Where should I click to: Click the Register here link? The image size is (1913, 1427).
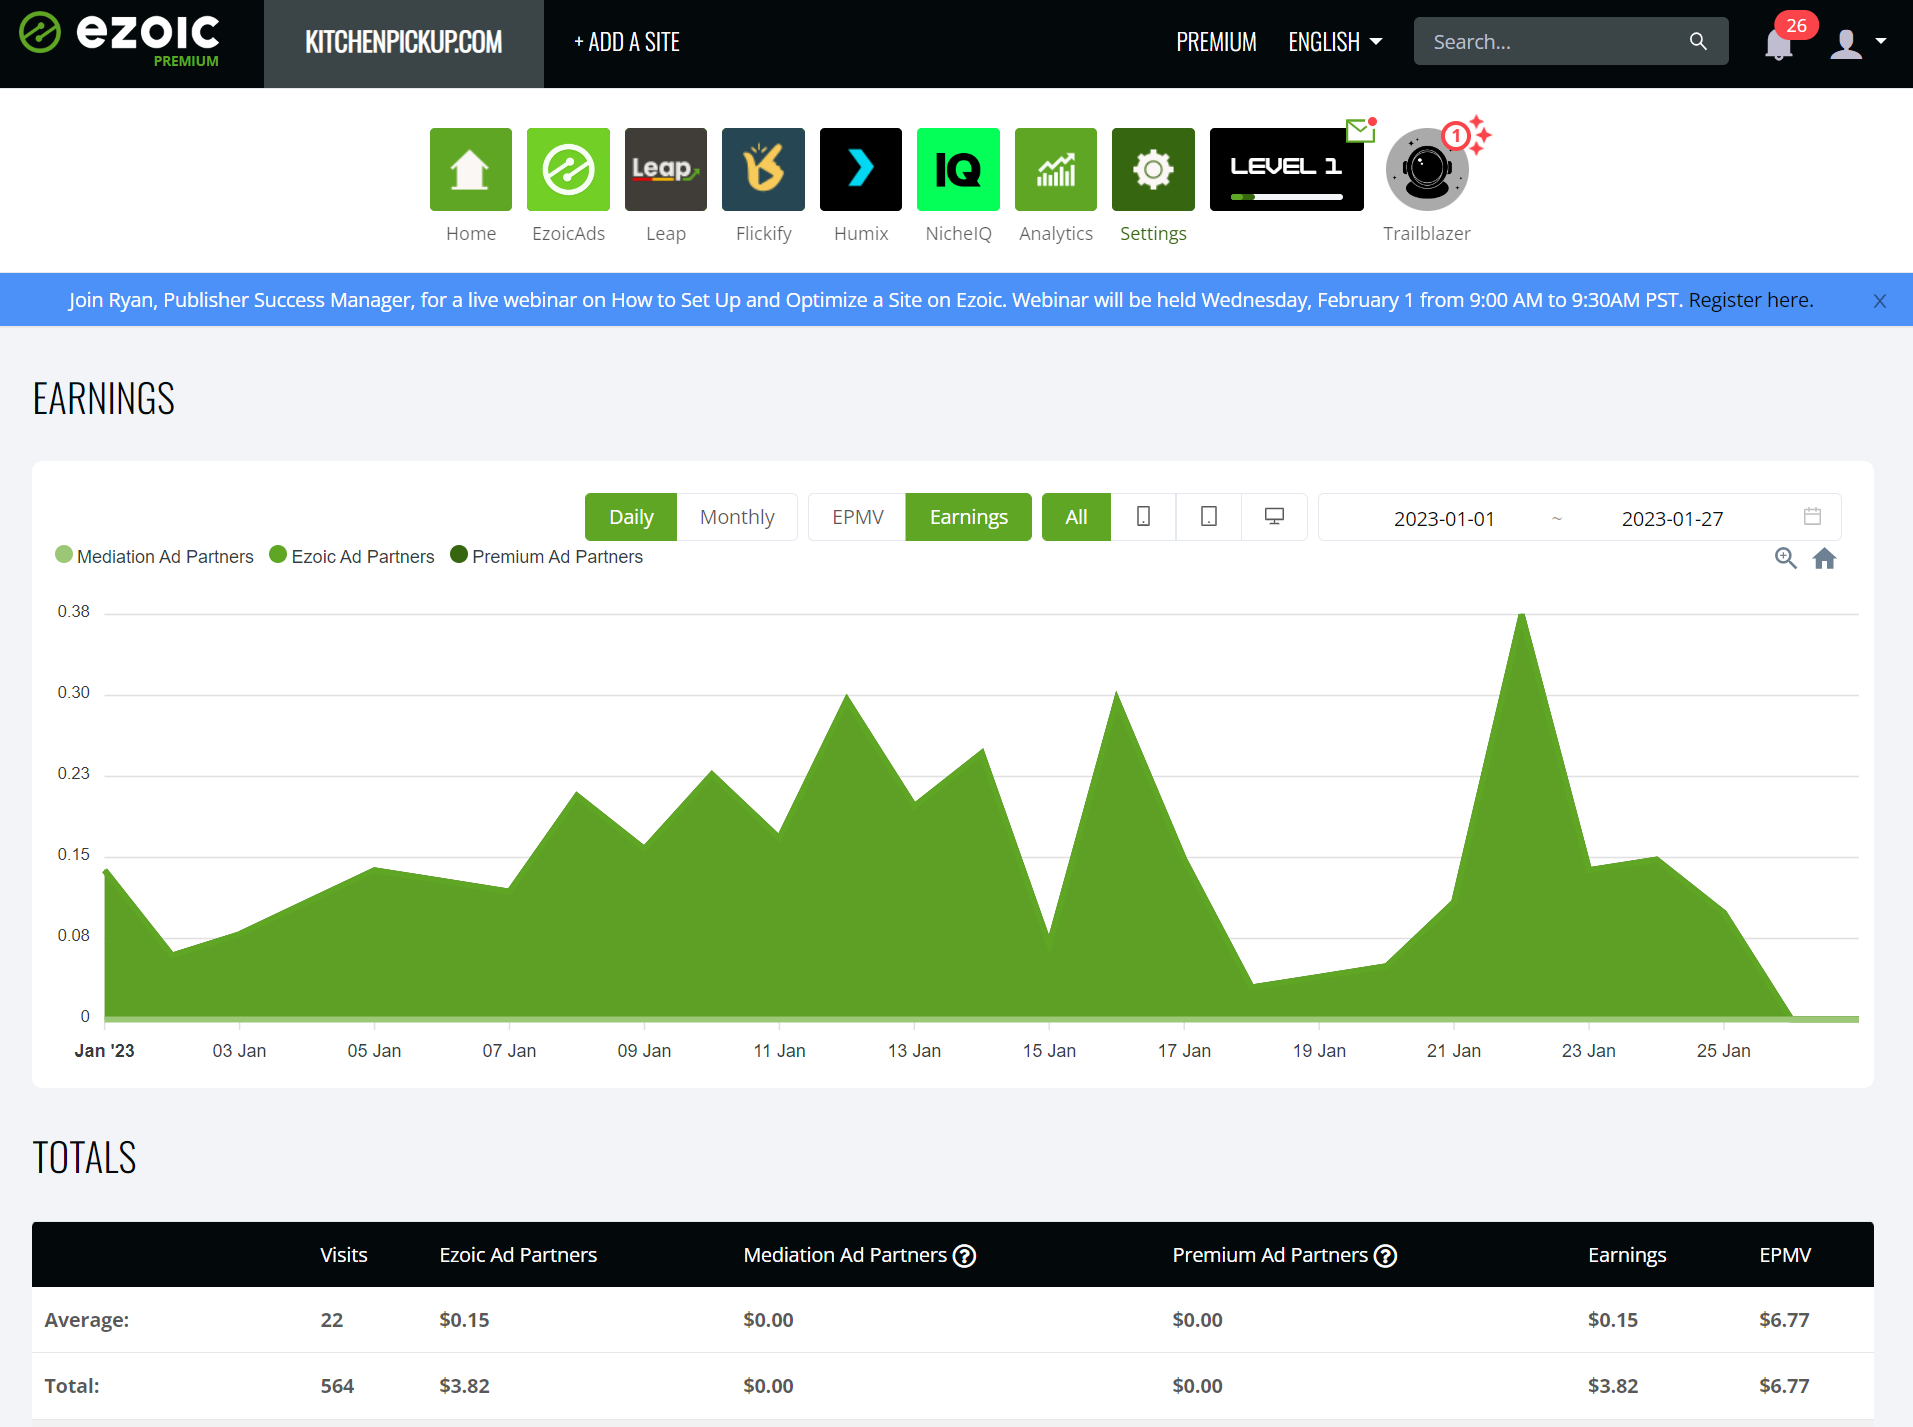(x=1750, y=300)
